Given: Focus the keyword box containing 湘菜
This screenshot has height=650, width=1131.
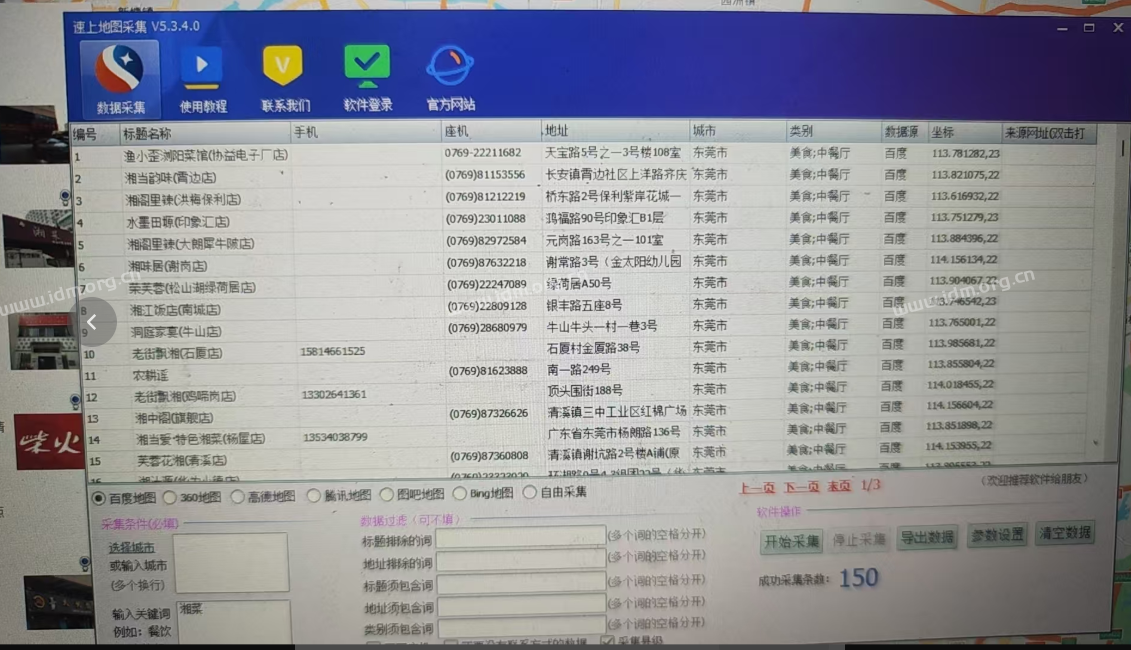Looking at the screenshot, I should pos(234,622).
